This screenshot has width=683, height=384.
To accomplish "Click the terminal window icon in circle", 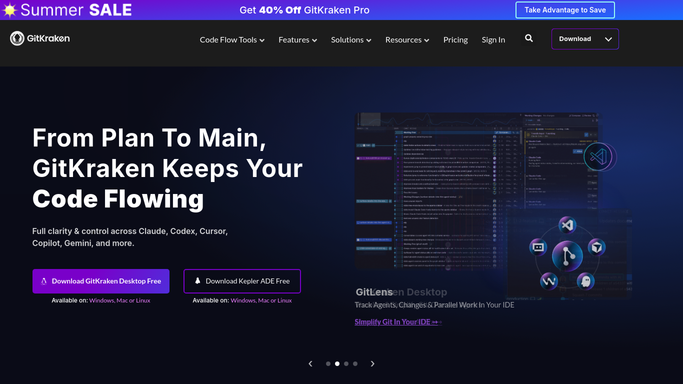I will coord(538,247).
